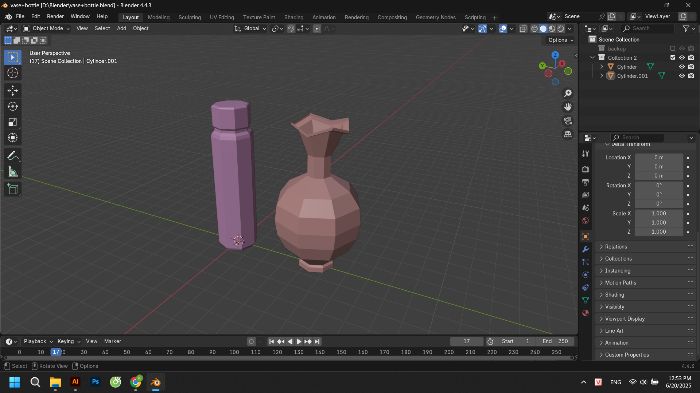Open the viewport Options dropdown
Image resolution: width=700 pixels, height=393 pixels.
pyautogui.click(x=560, y=40)
